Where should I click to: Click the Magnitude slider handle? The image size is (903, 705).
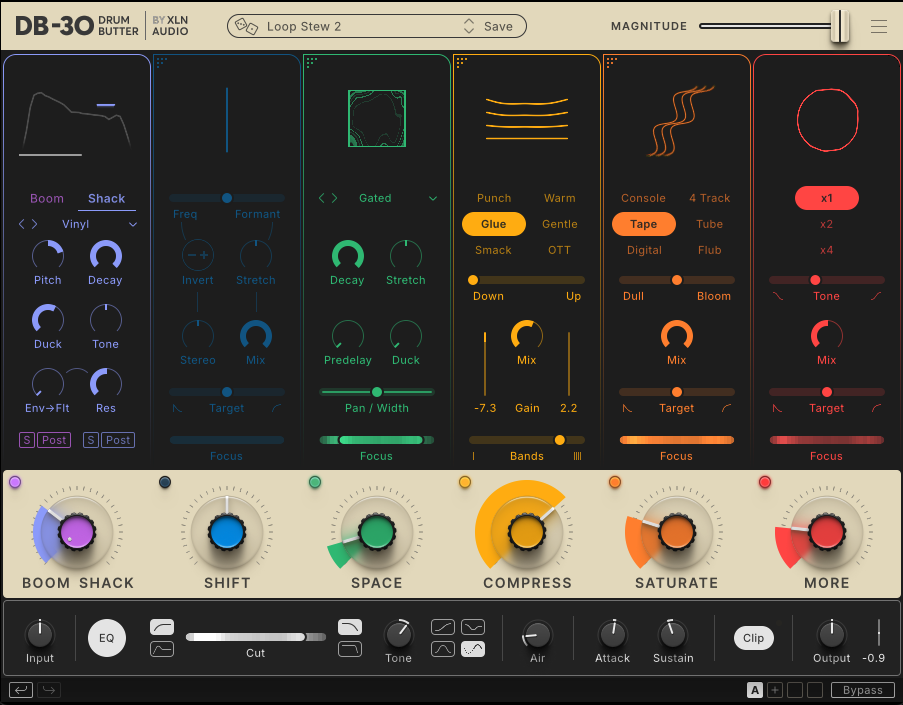[x=840, y=27]
